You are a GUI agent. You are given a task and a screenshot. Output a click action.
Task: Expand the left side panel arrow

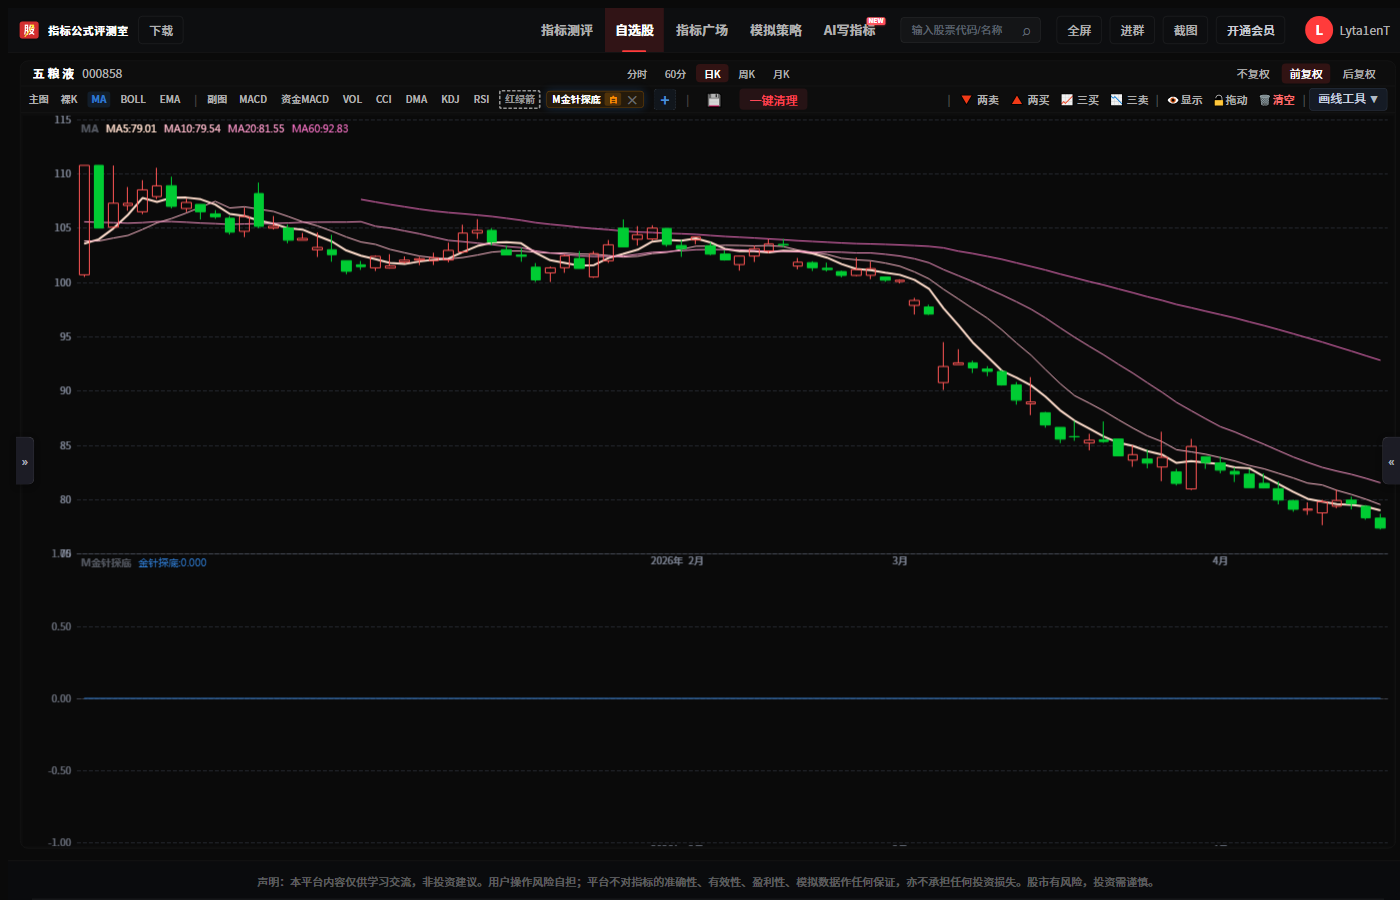click(25, 461)
